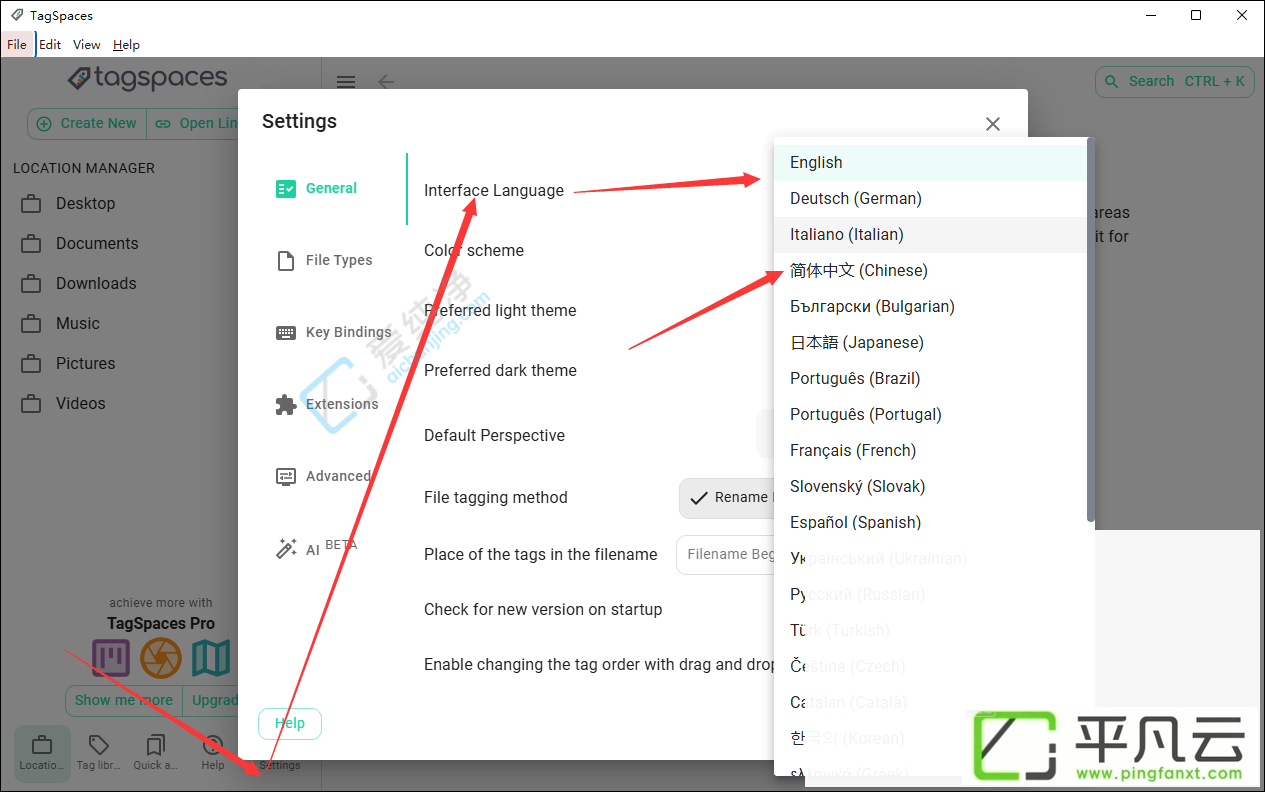Click the purple kanban Pro icon
The width and height of the screenshot is (1265, 792).
pyautogui.click(x=111, y=658)
